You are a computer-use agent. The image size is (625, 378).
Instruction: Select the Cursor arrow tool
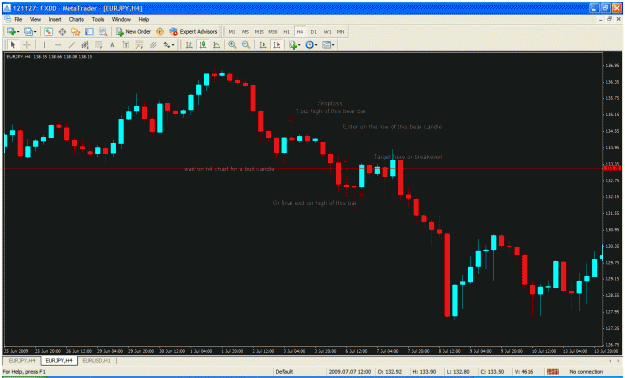13,45
